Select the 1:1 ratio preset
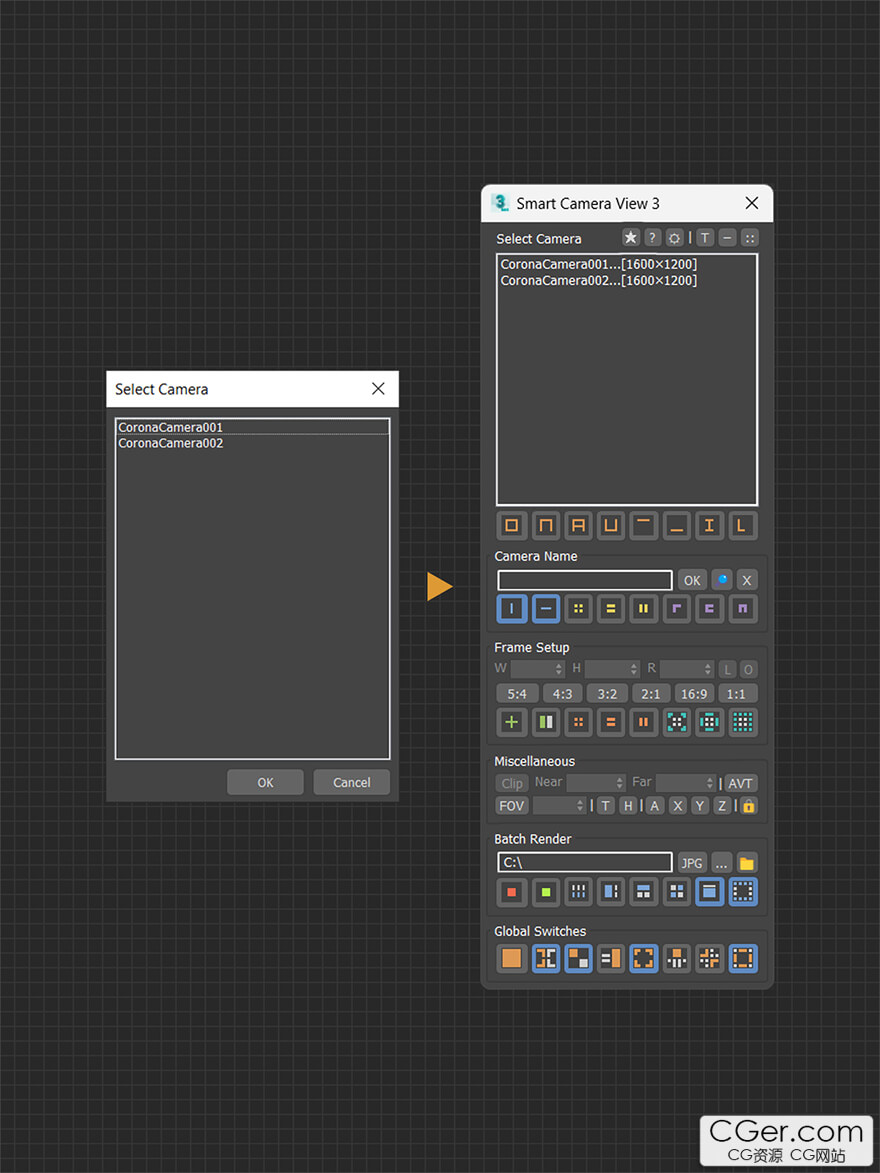The width and height of the screenshot is (880, 1173). pos(736,693)
